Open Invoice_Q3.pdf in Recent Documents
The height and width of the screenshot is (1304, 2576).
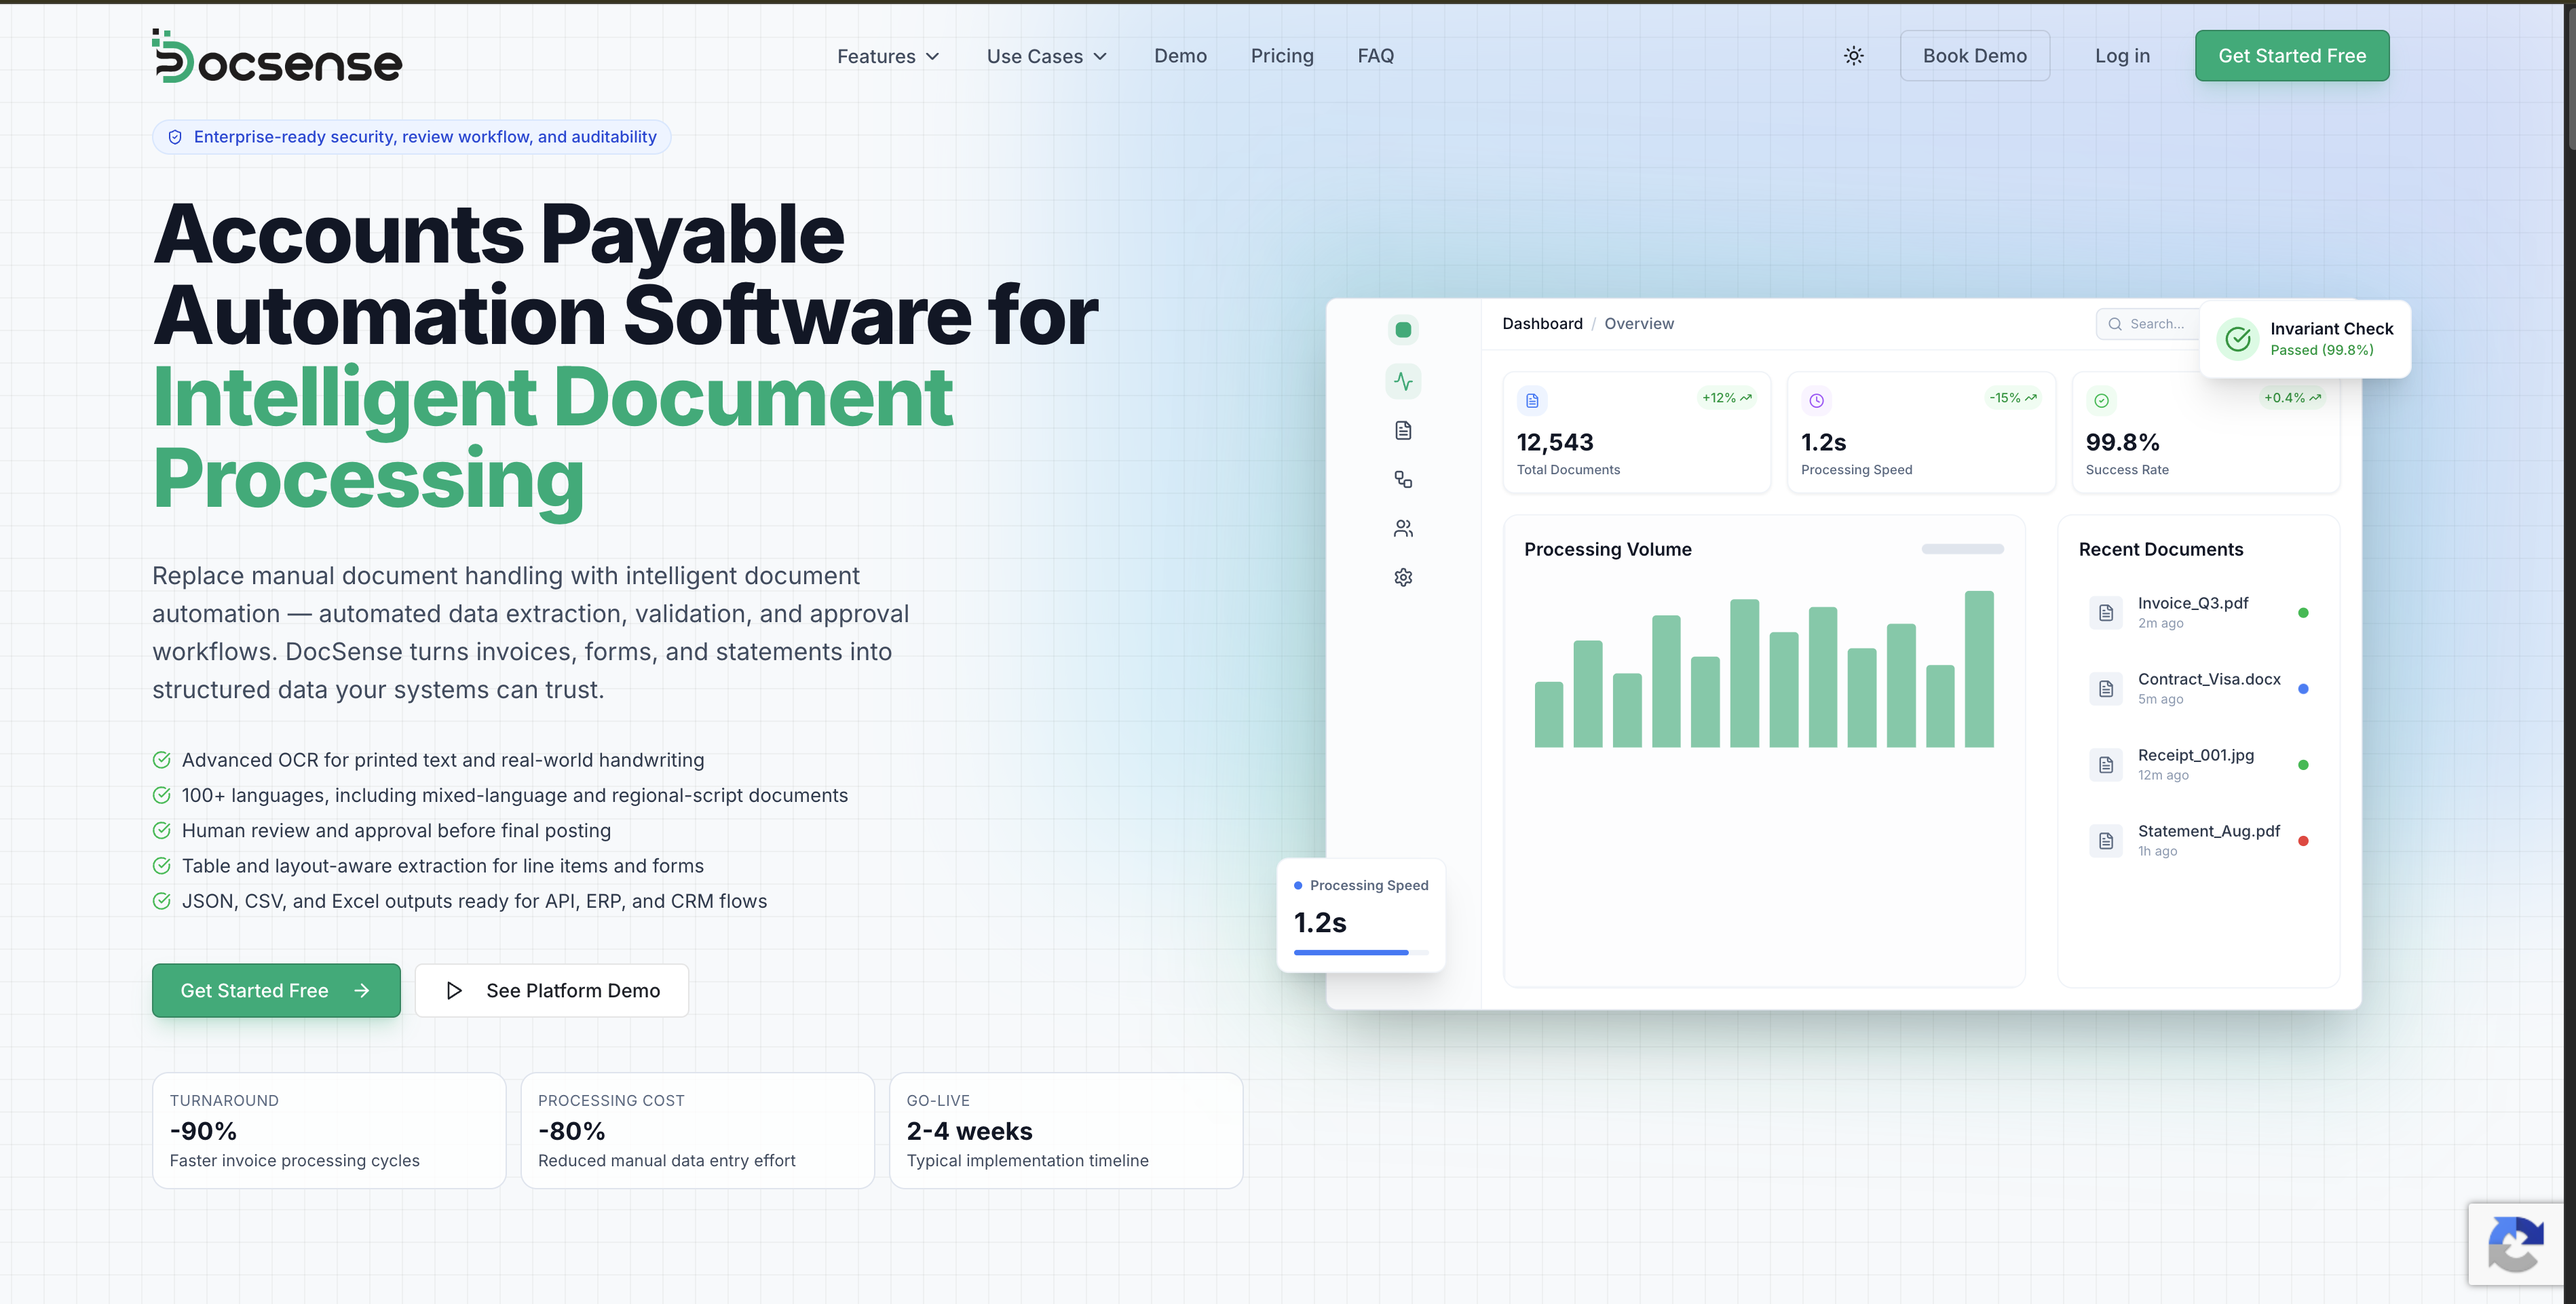pyautogui.click(x=2198, y=612)
